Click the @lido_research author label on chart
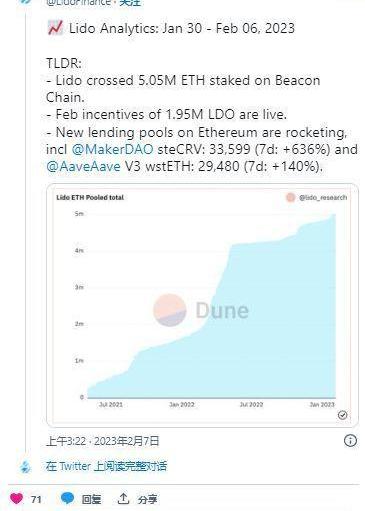The image size is (365, 511). [x=323, y=198]
